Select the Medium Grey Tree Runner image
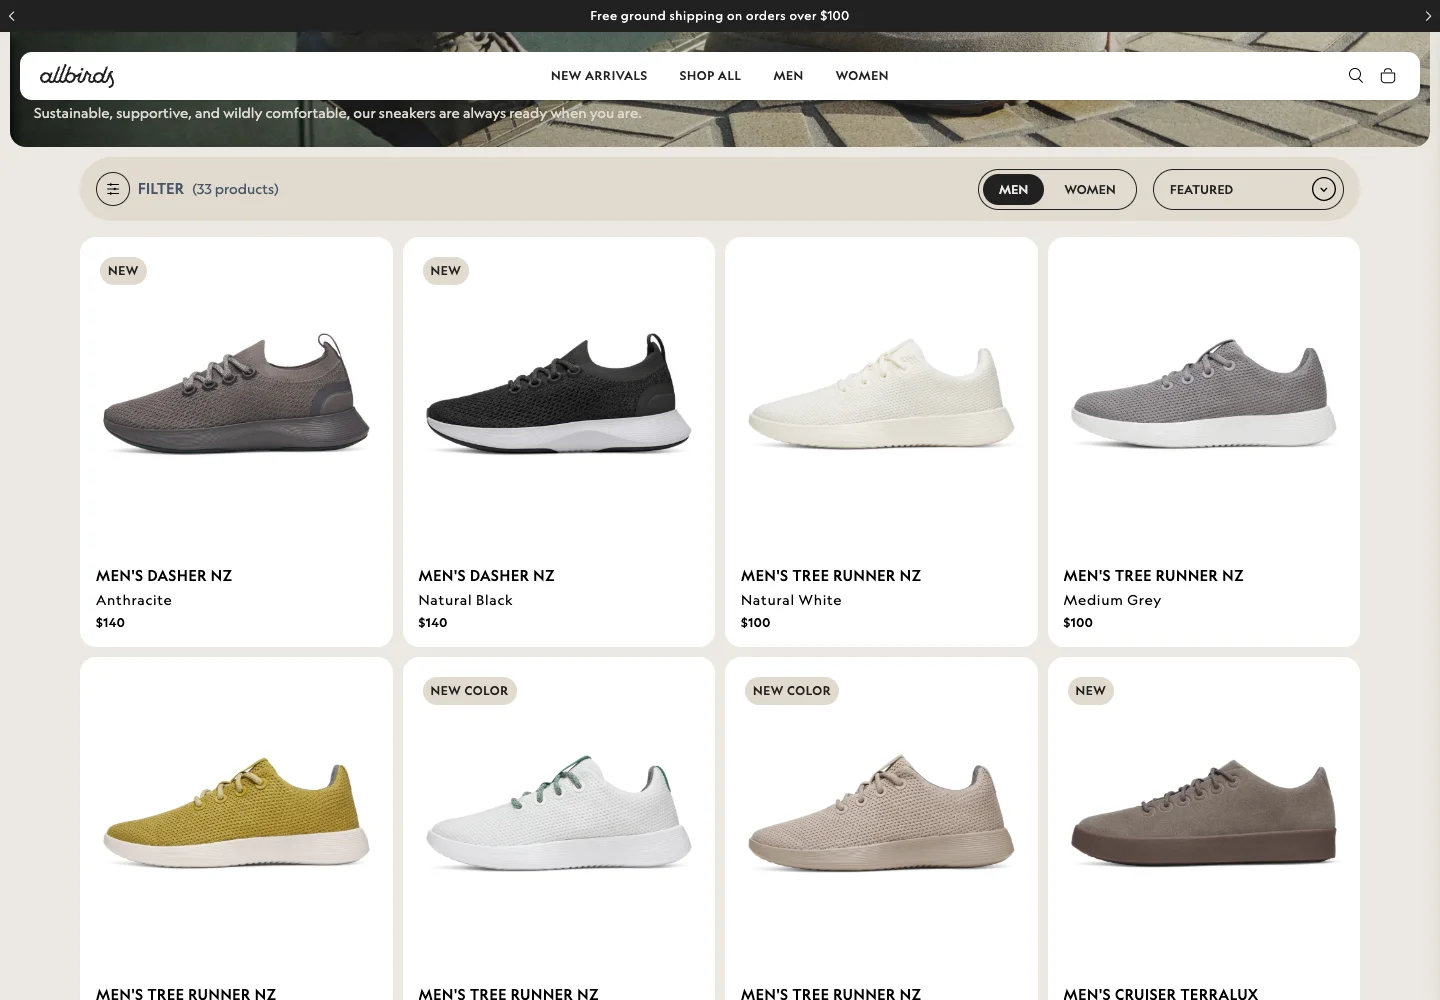This screenshot has width=1440, height=1000. tap(1204, 394)
